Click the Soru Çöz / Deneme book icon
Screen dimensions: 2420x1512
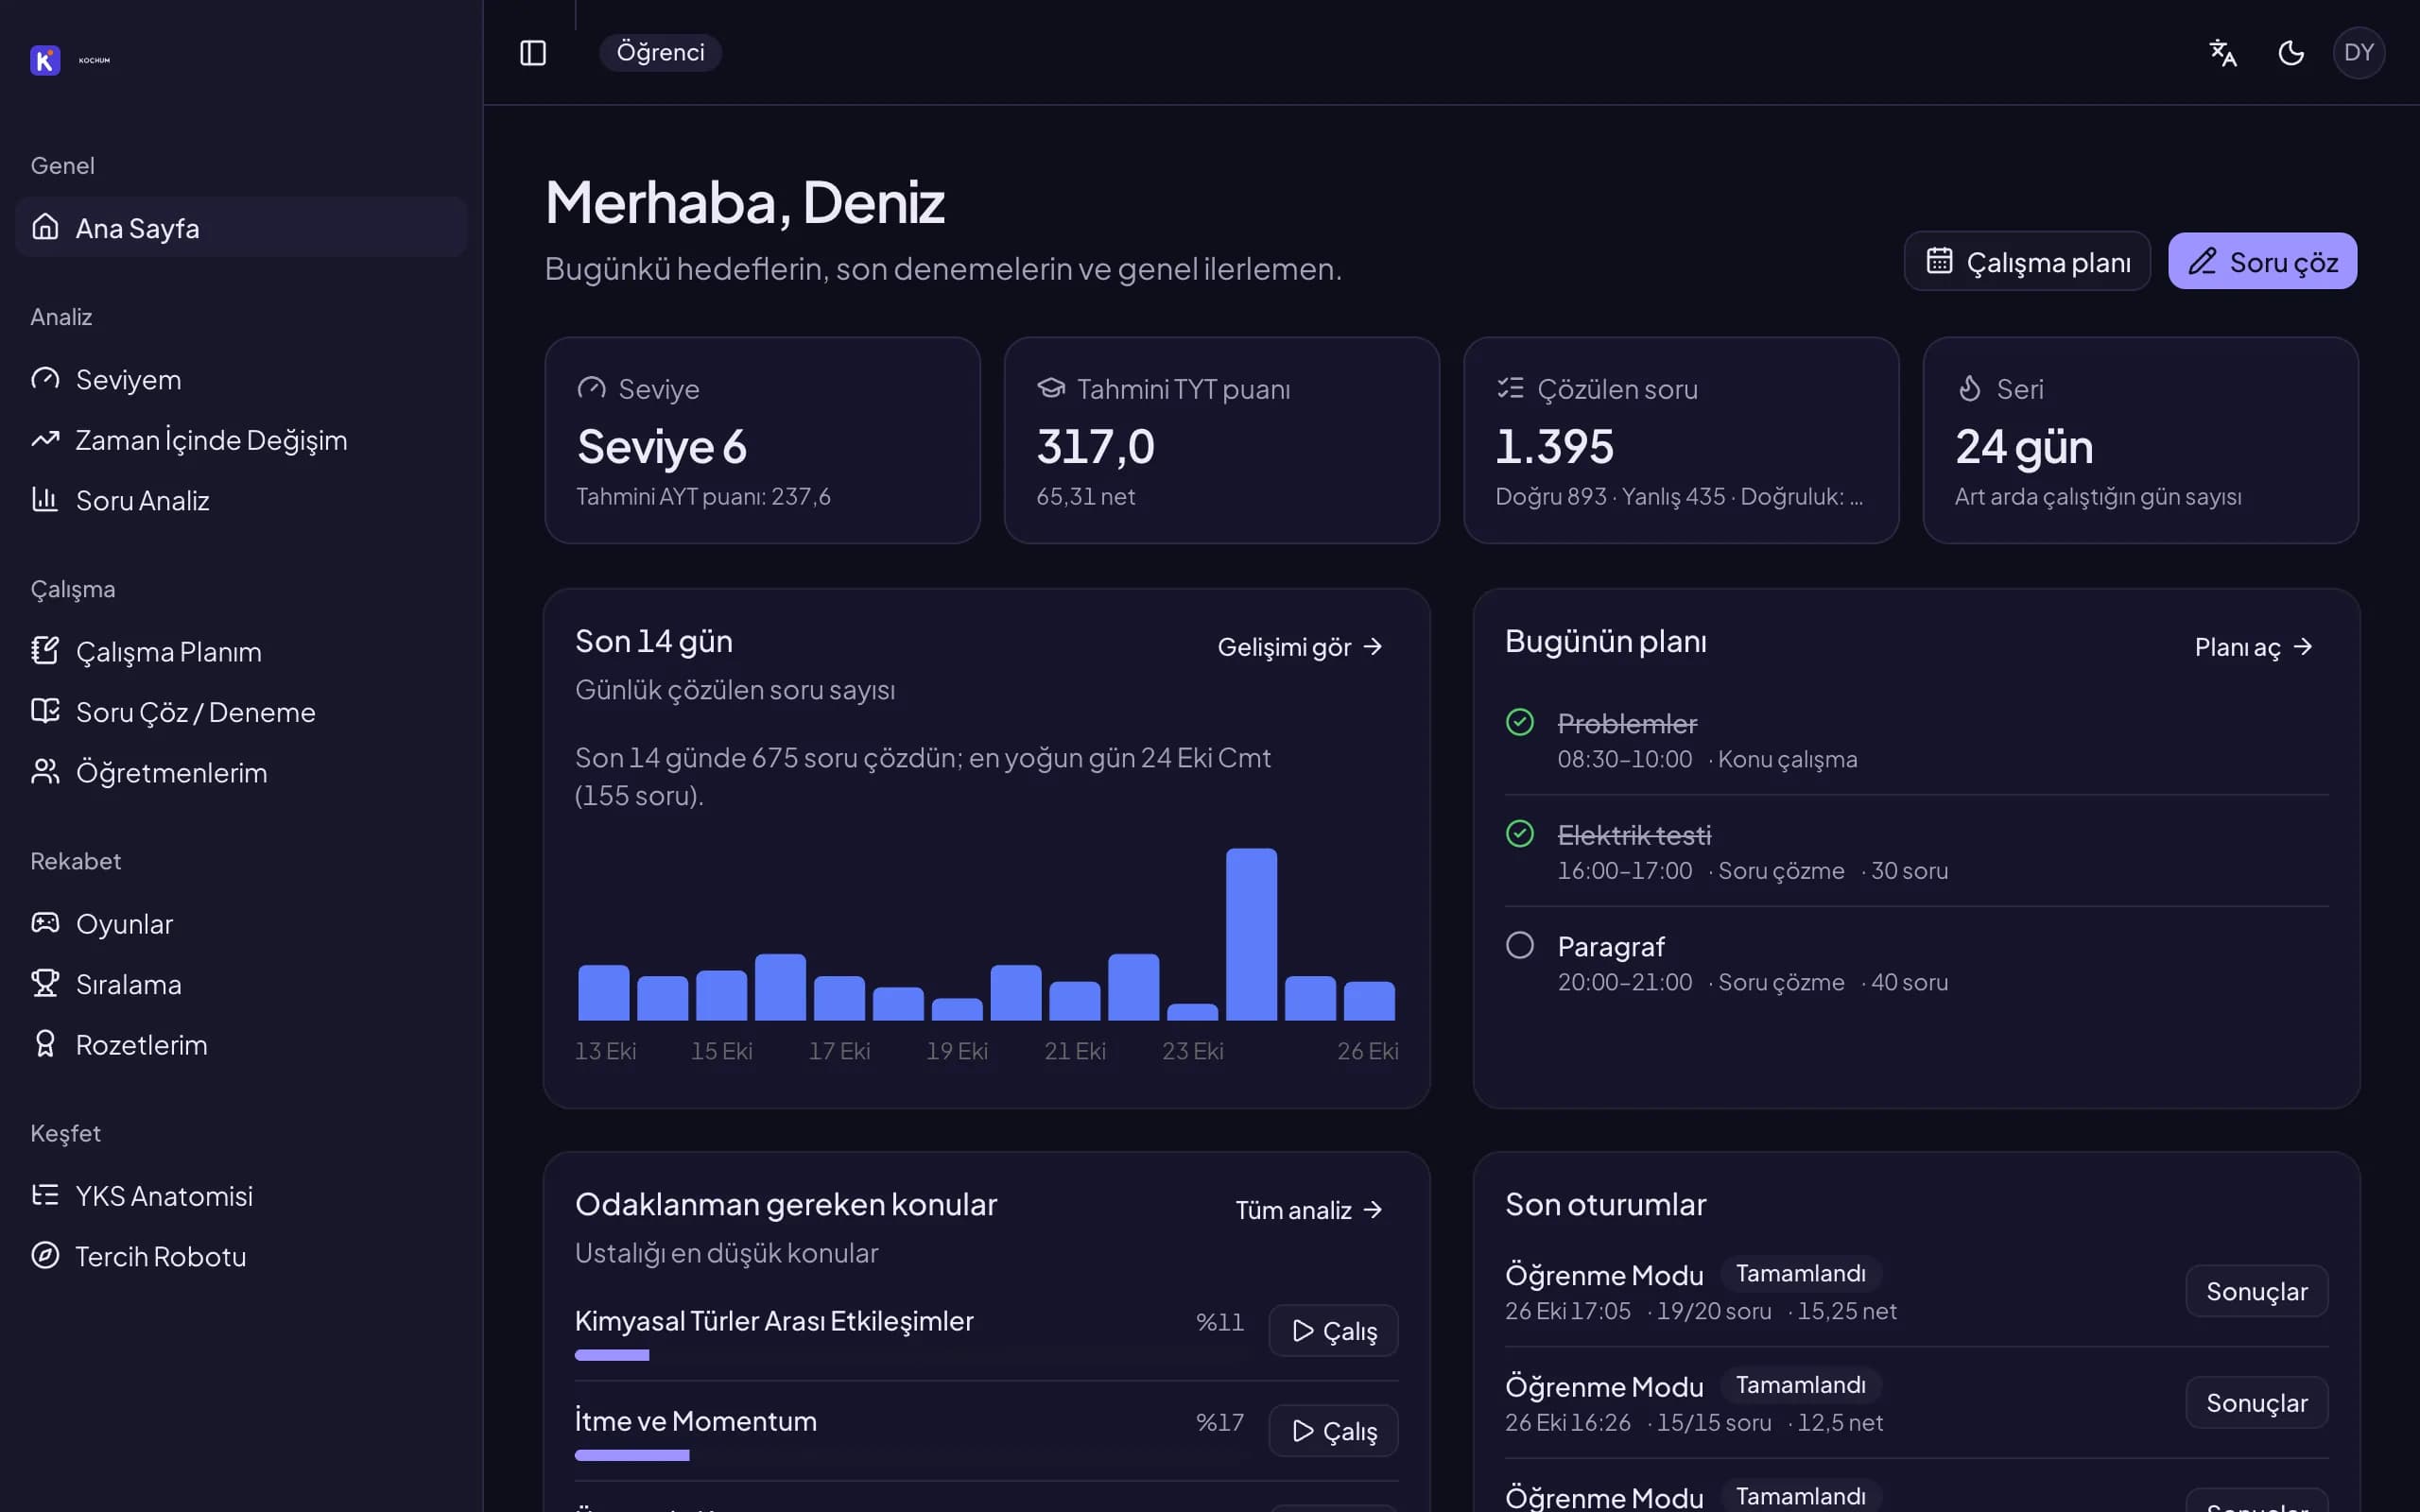(x=45, y=711)
